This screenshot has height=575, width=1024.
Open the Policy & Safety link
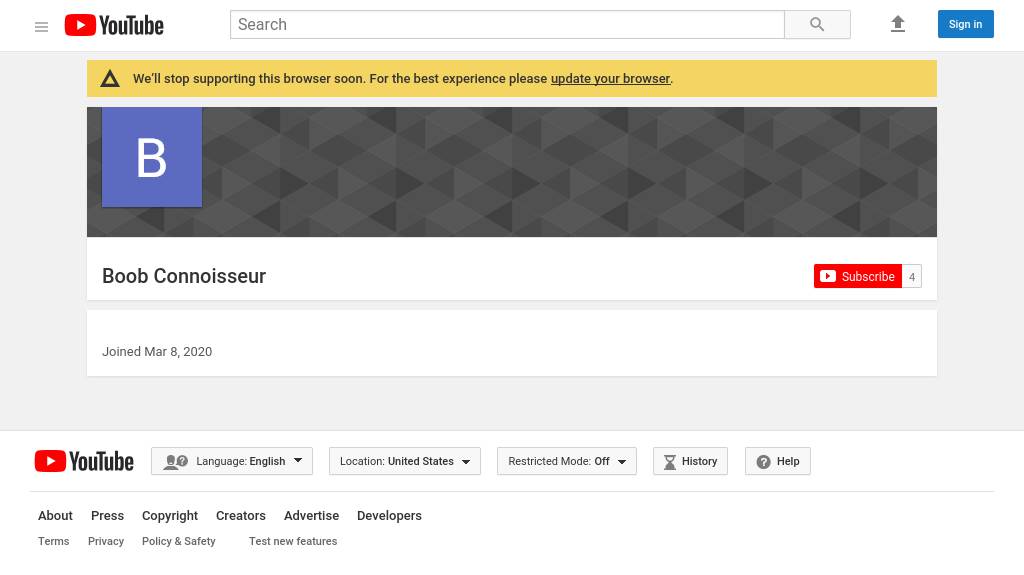point(178,541)
